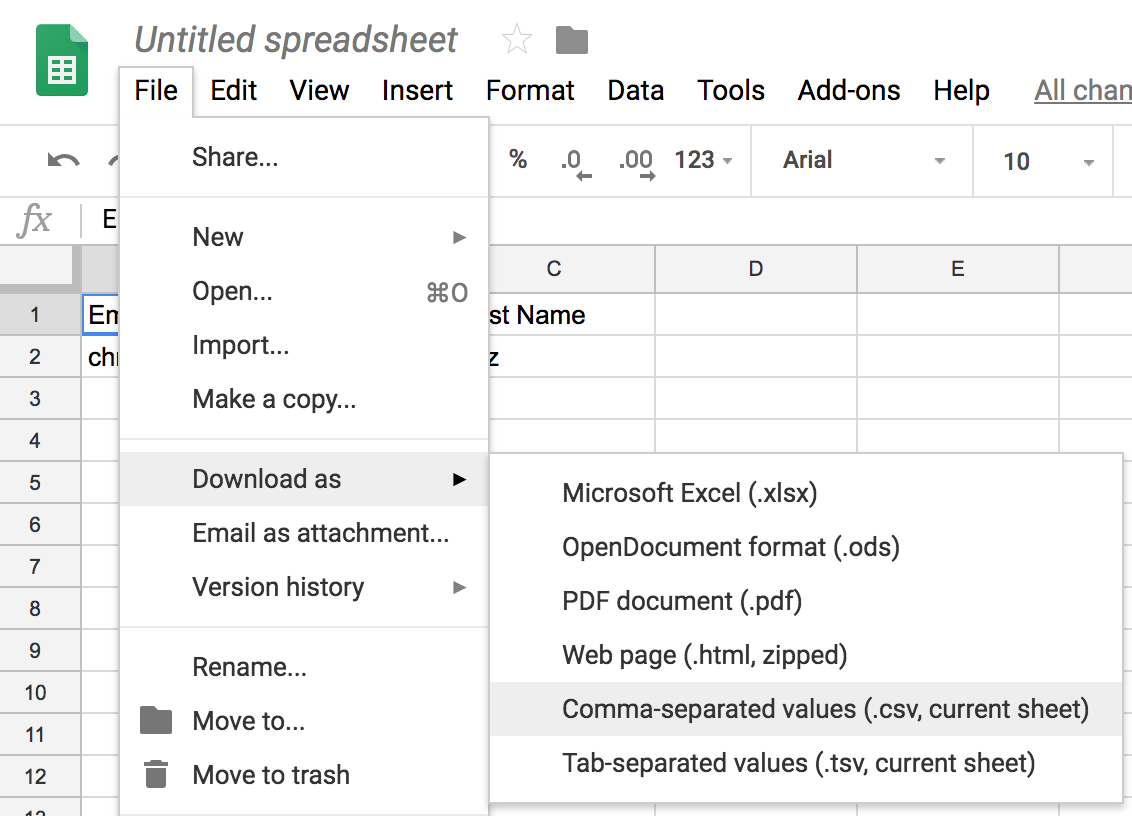Select row 10 header
Image resolution: width=1132 pixels, height=816 pixels.
tap(40, 692)
